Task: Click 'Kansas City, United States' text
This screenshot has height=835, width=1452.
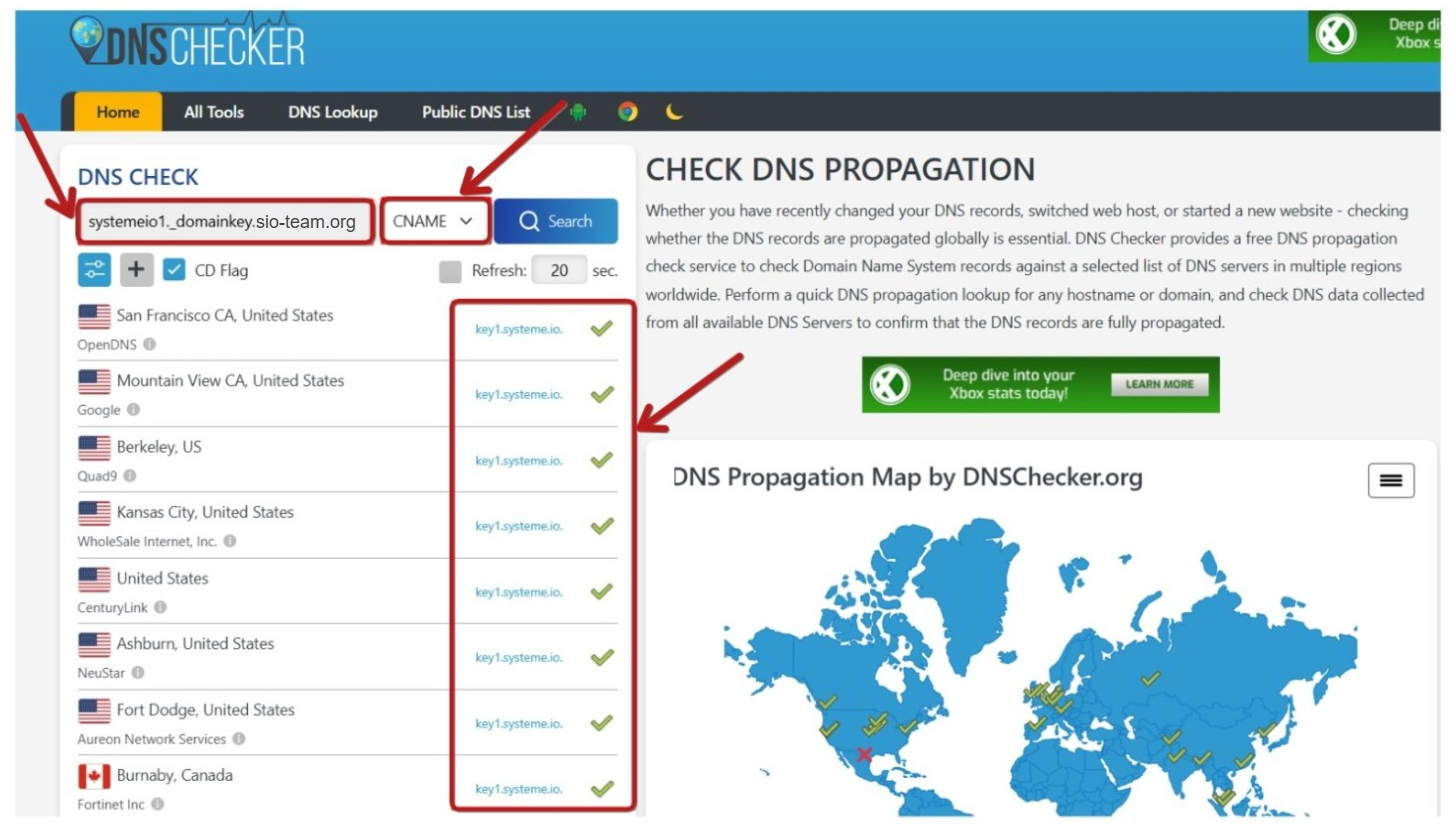Action: (205, 512)
